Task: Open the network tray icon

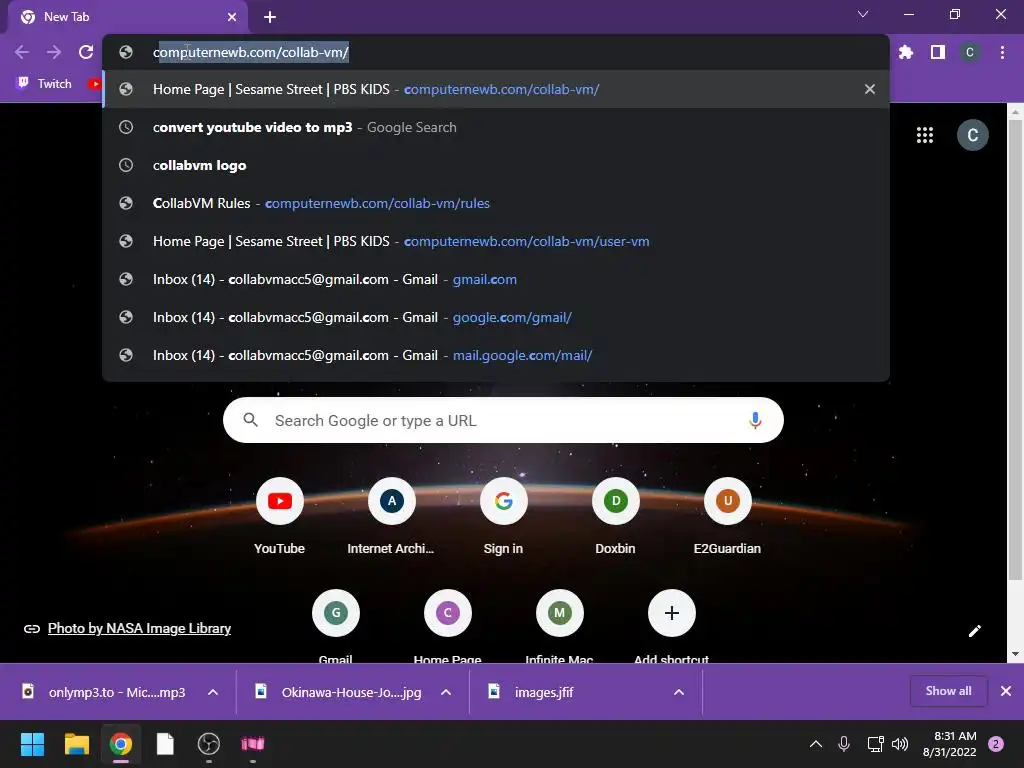Action: tap(875, 743)
